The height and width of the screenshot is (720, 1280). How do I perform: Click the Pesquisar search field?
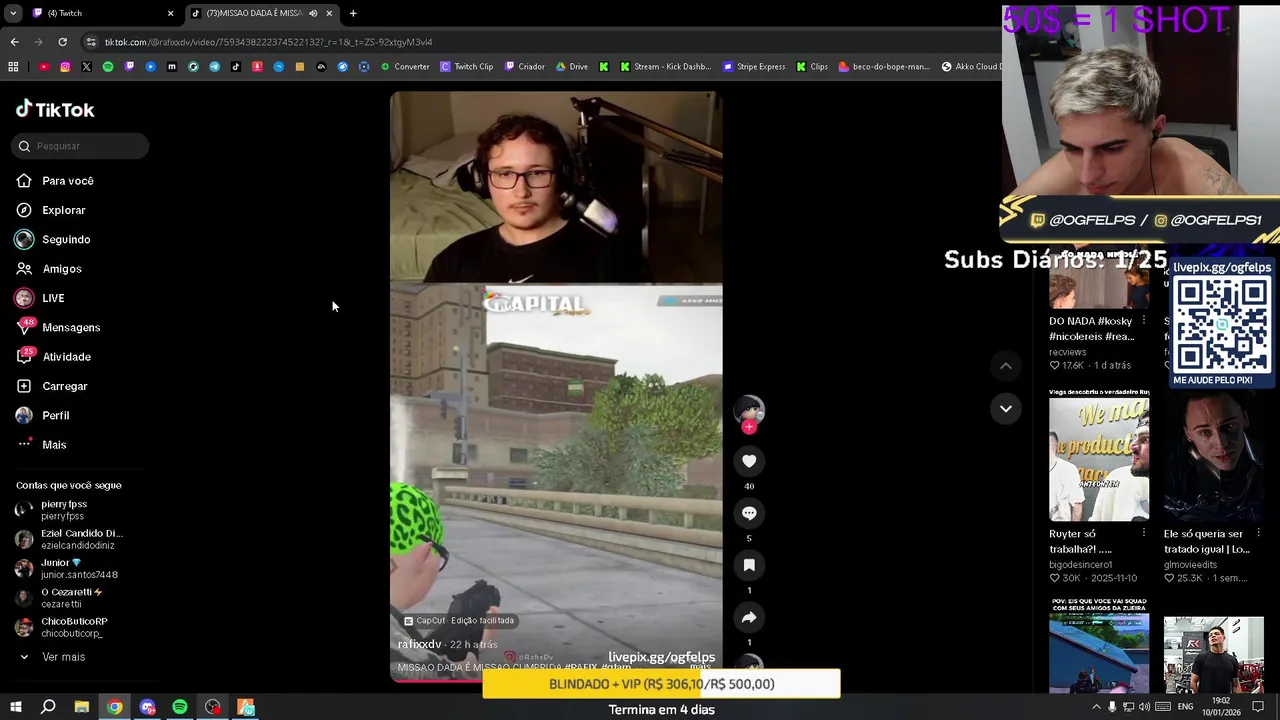(x=81, y=146)
